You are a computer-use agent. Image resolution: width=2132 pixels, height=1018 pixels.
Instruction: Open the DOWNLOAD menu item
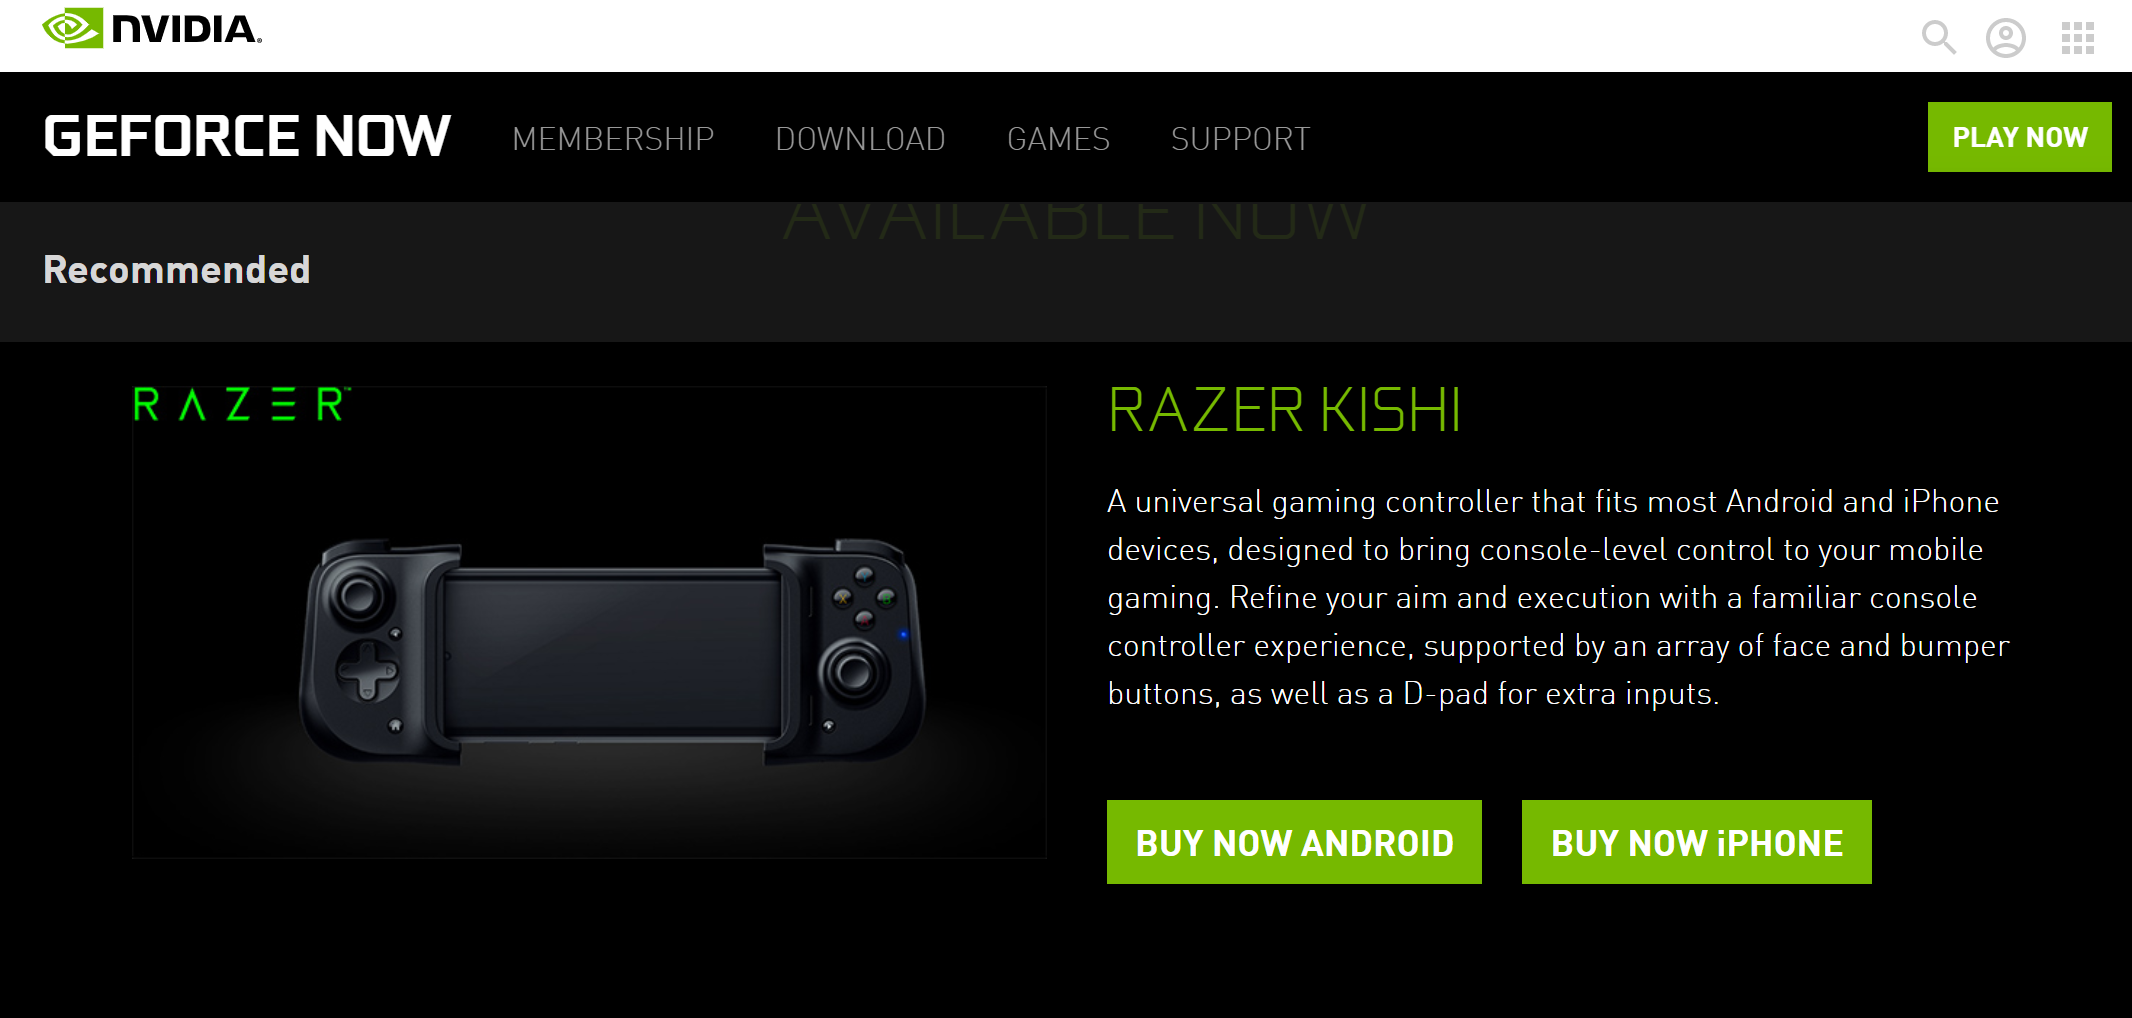click(x=860, y=138)
